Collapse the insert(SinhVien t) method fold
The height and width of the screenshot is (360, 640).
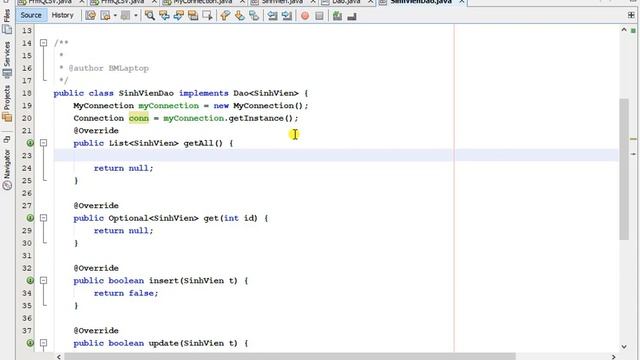pos(43,280)
